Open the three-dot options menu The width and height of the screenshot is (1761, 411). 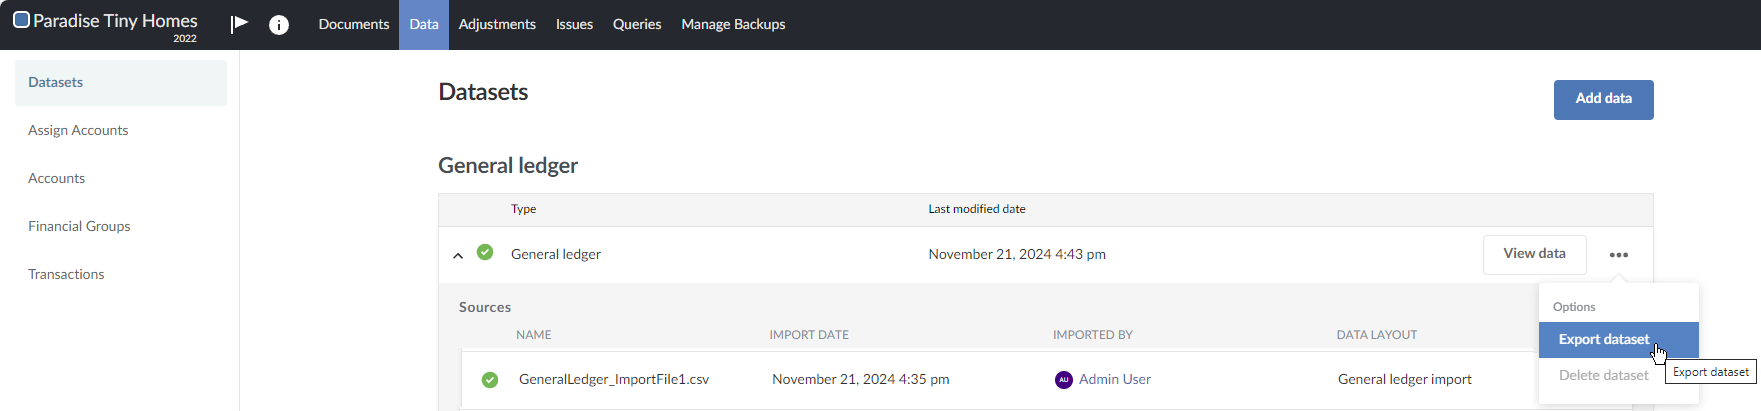tap(1618, 255)
